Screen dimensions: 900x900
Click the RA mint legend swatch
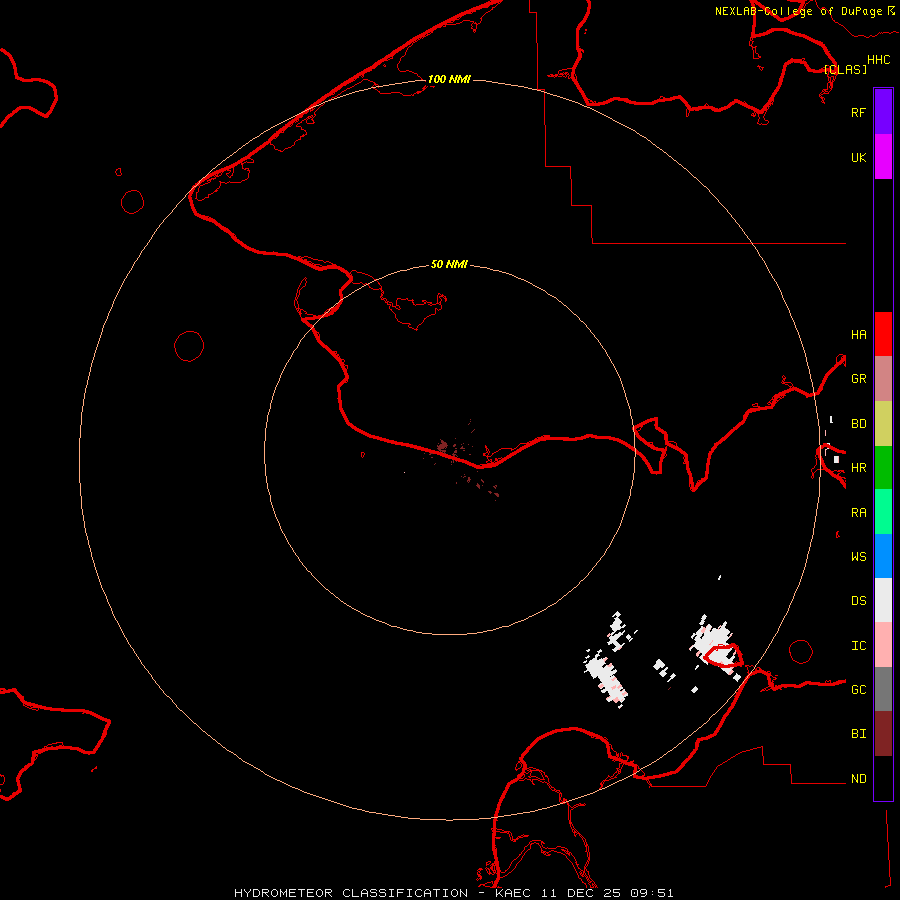click(883, 512)
